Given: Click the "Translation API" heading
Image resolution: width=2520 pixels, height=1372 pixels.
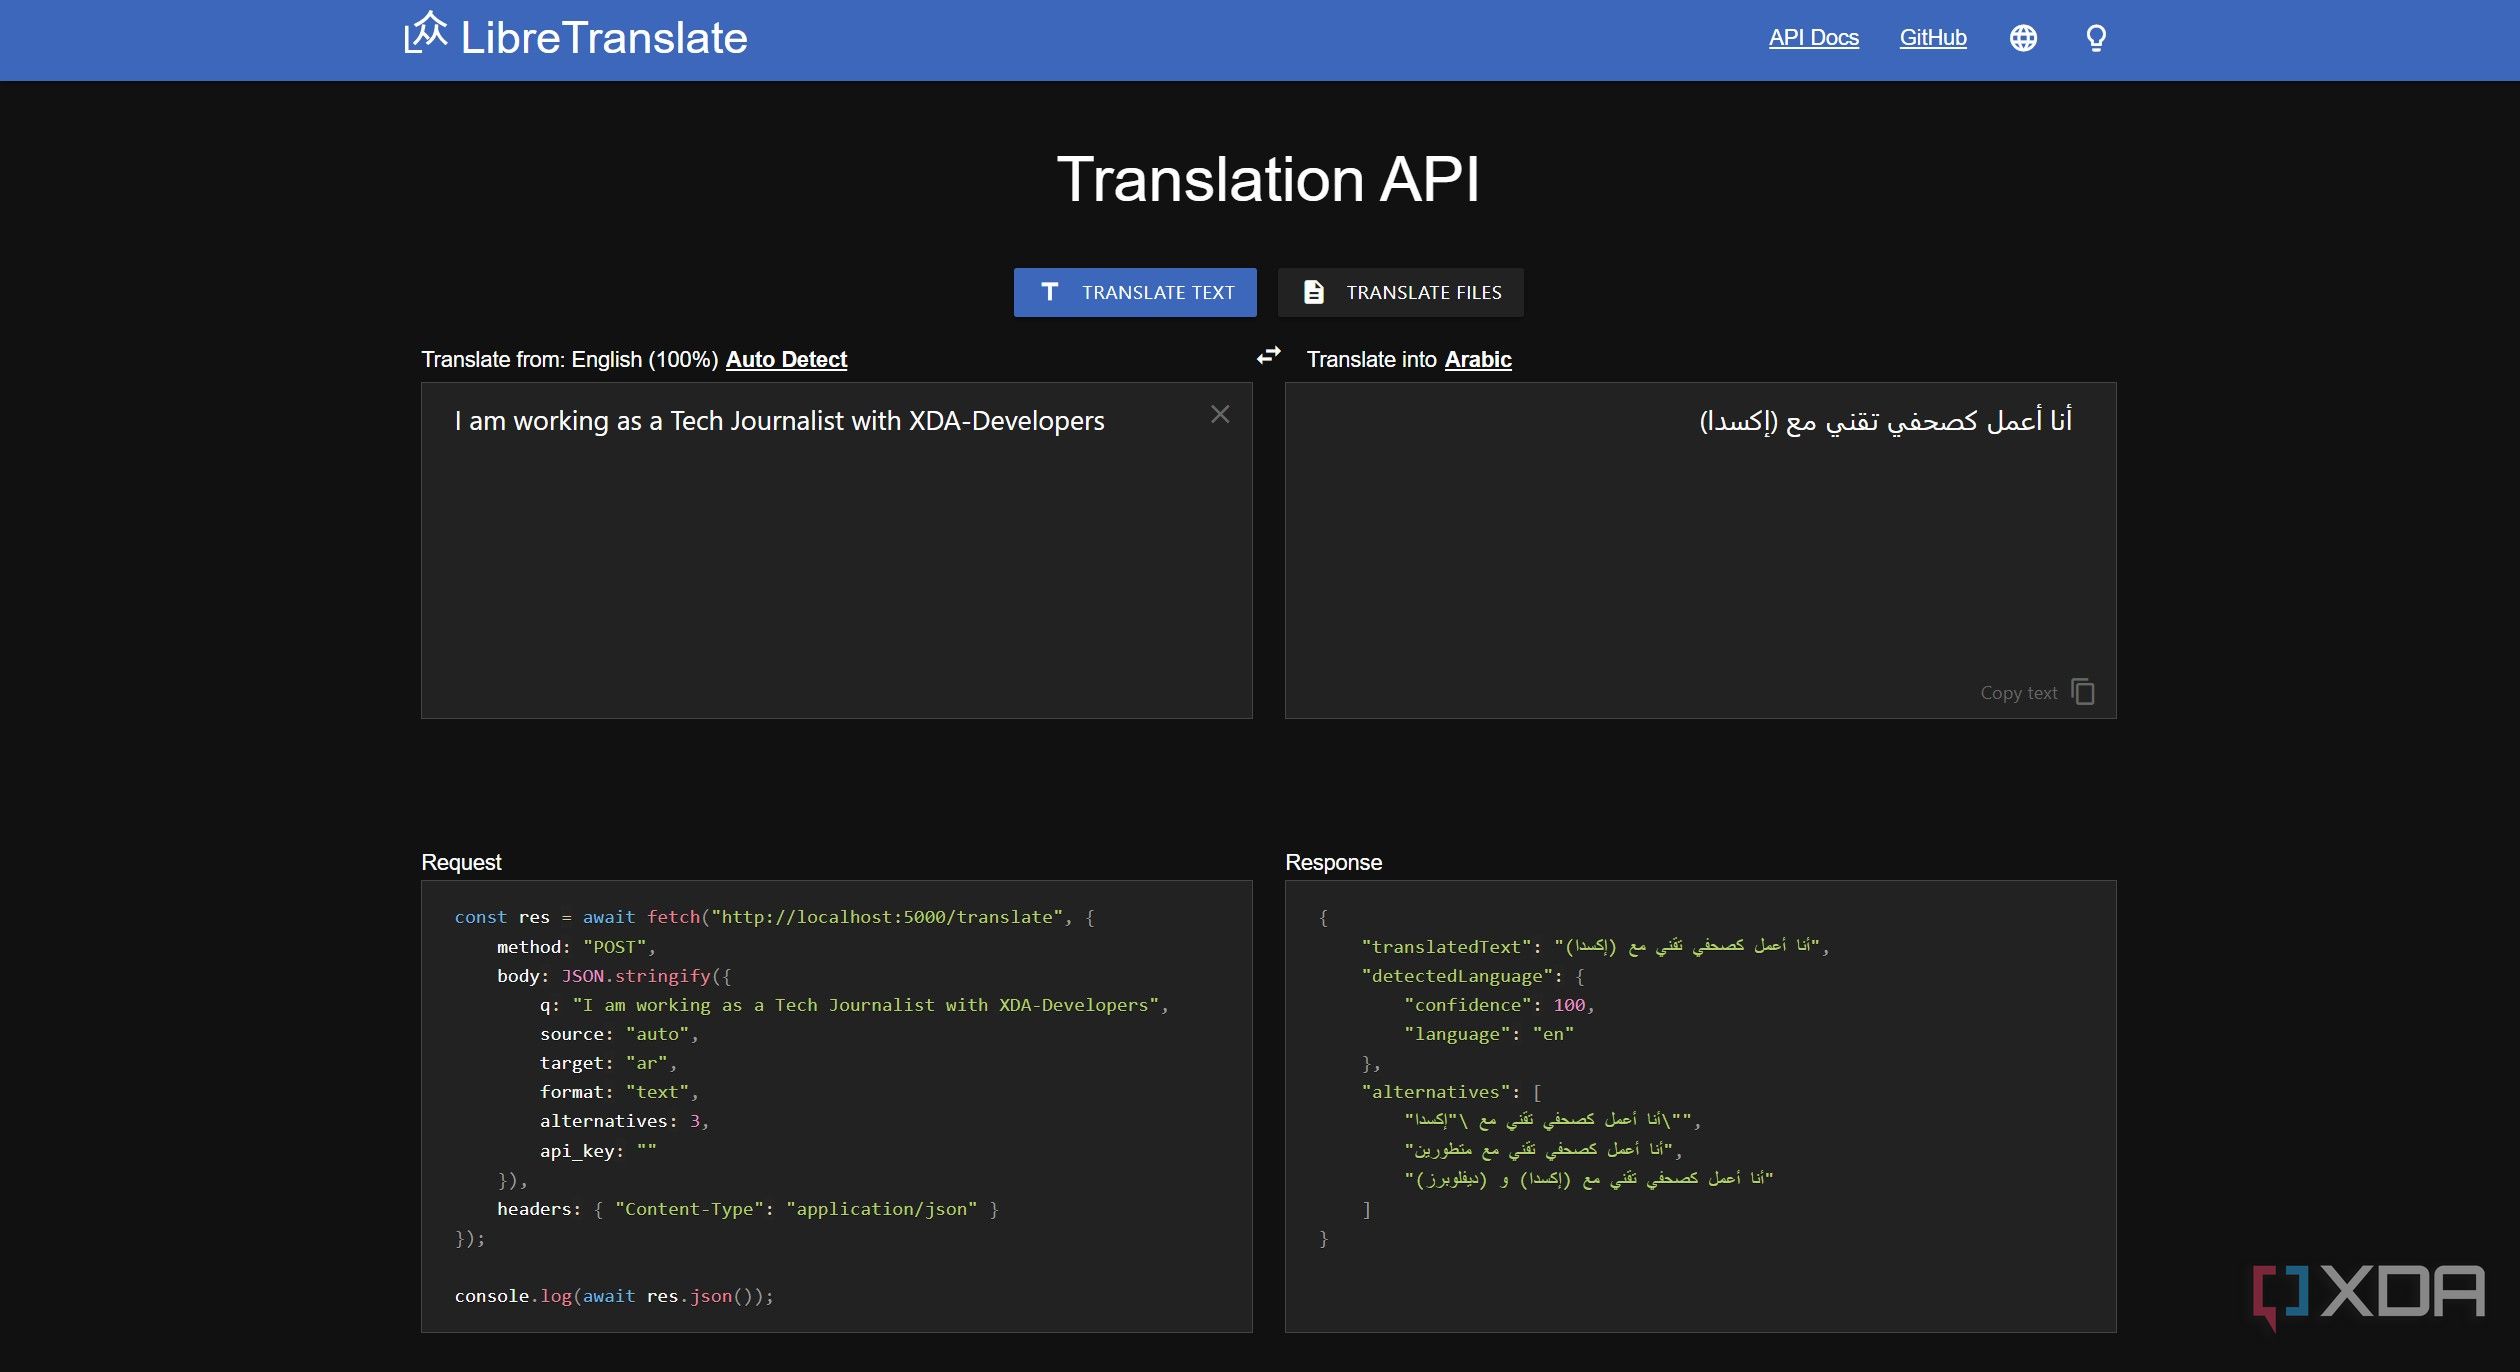Looking at the screenshot, I should pos(1268,180).
